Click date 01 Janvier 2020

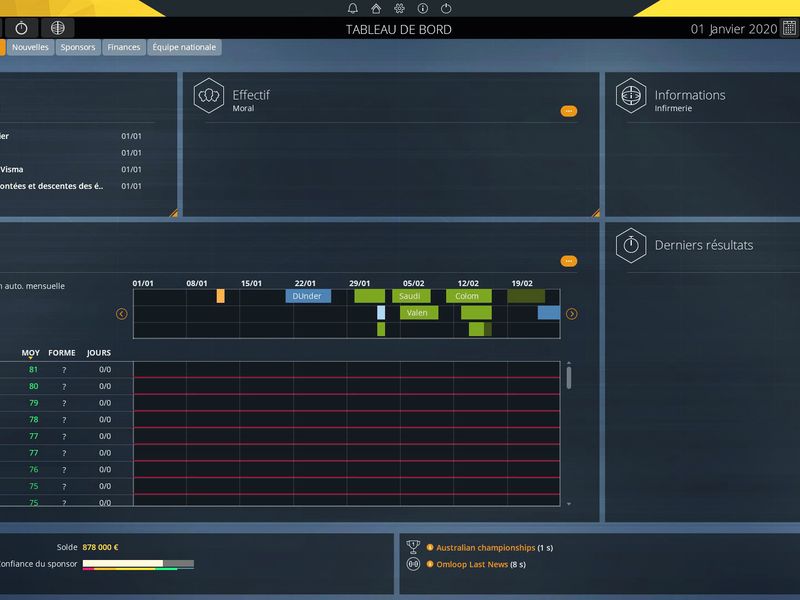(x=734, y=29)
